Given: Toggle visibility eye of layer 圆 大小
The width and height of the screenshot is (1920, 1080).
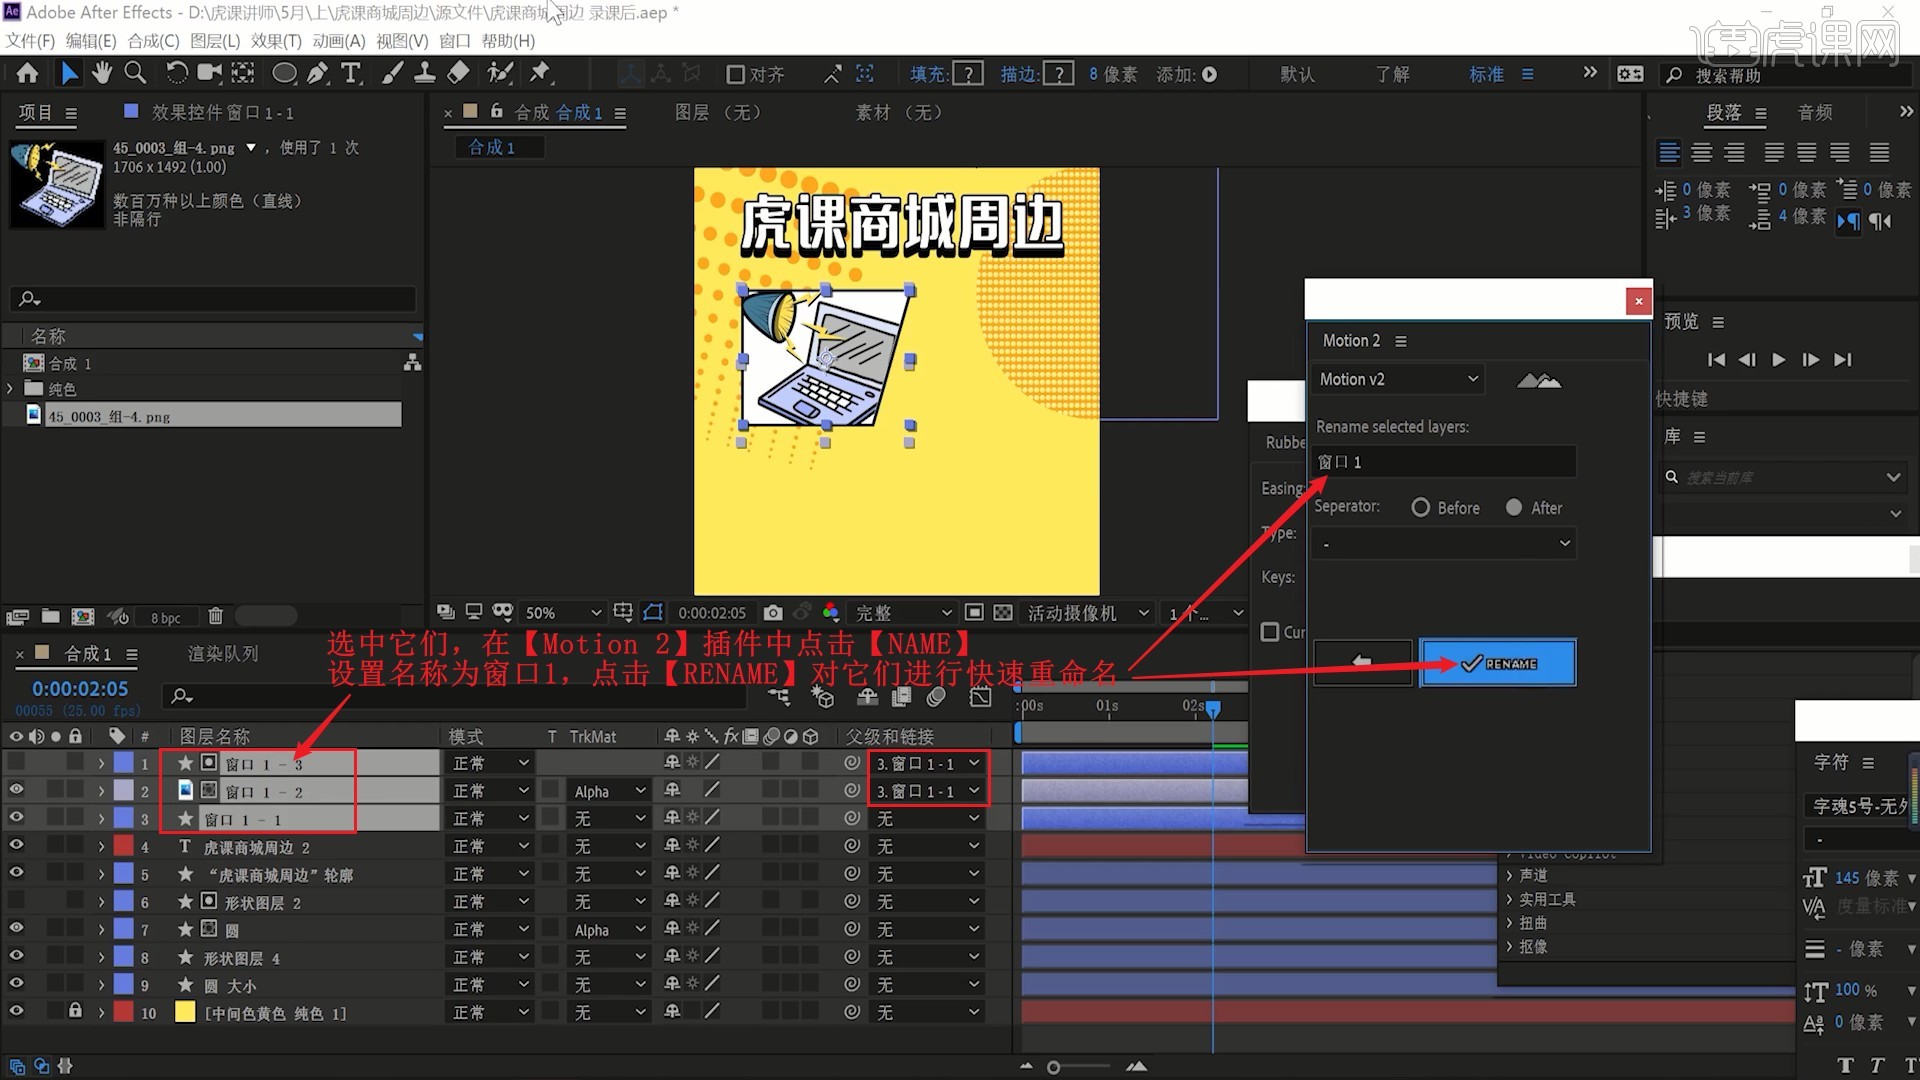Looking at the screenshot, I should click(16, 985).
